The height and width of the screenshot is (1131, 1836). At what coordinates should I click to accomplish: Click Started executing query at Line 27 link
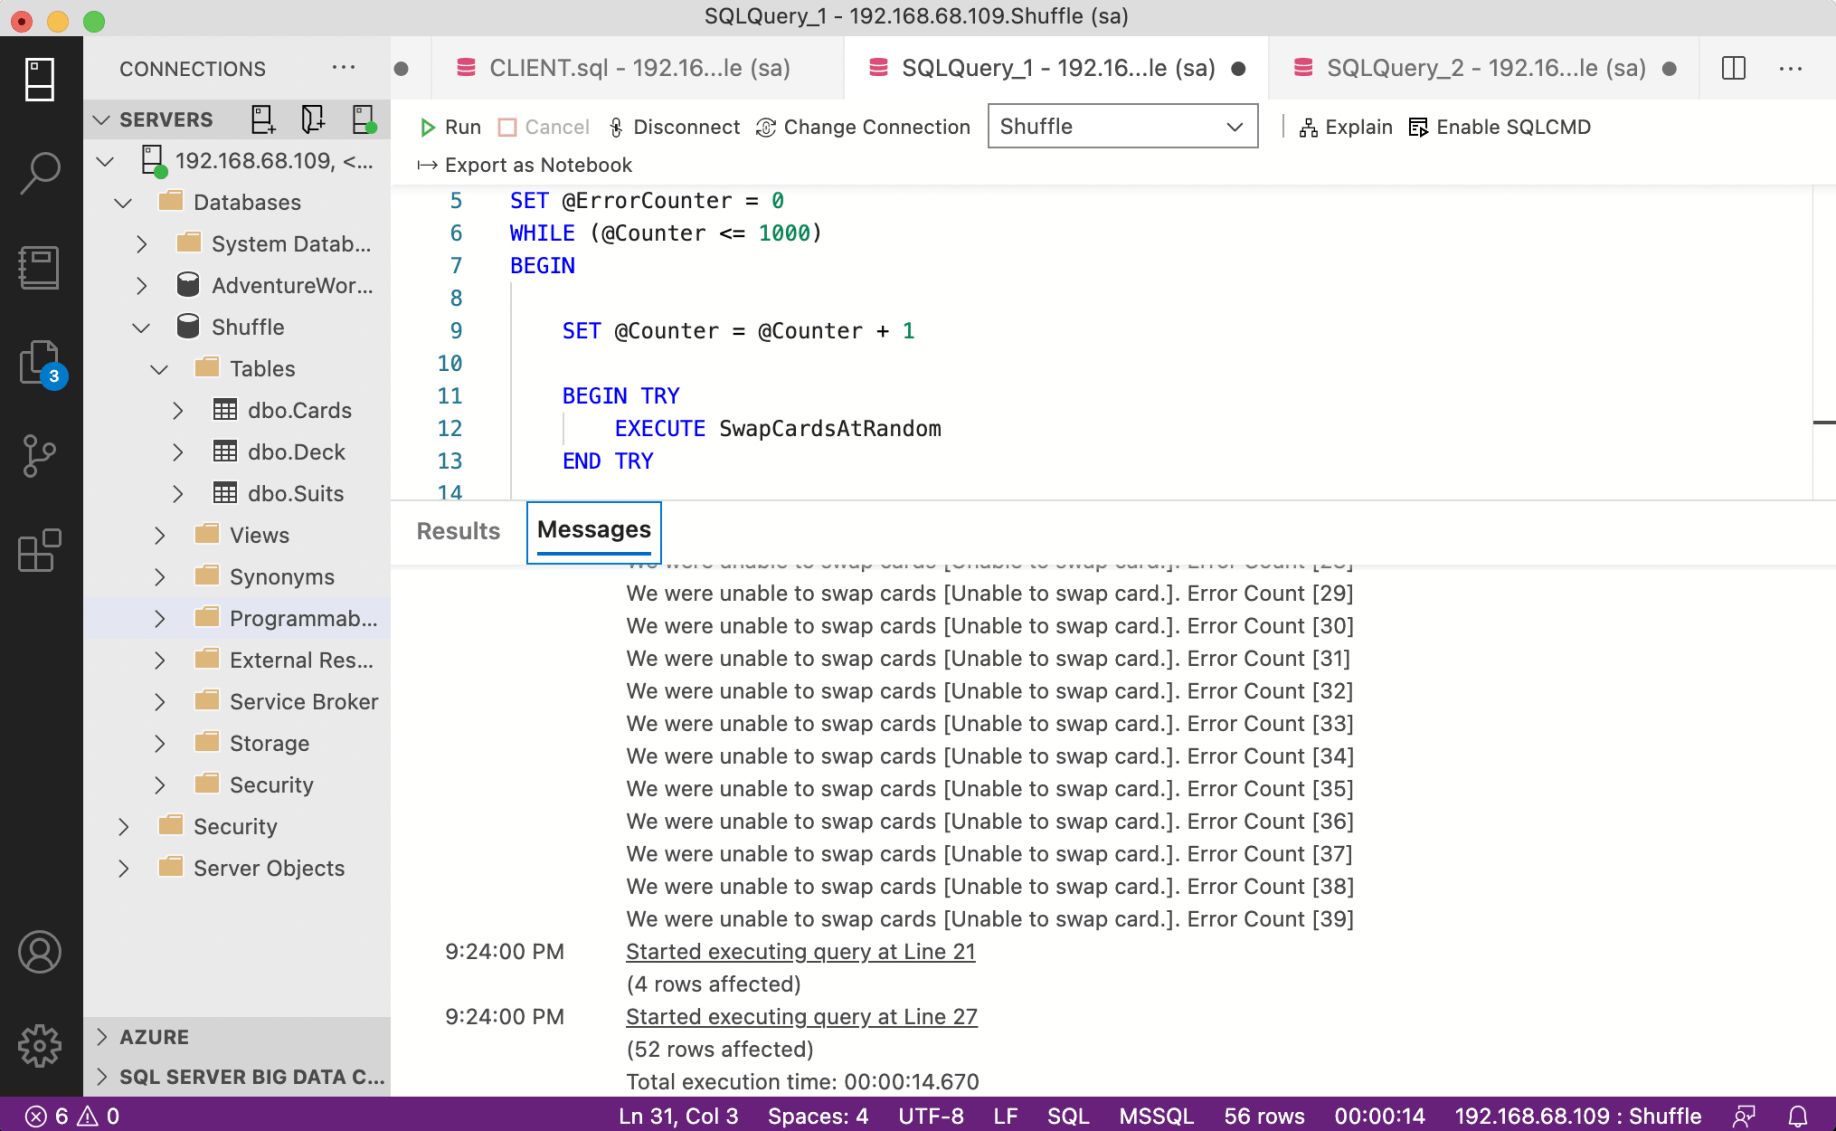[801, 1016]
